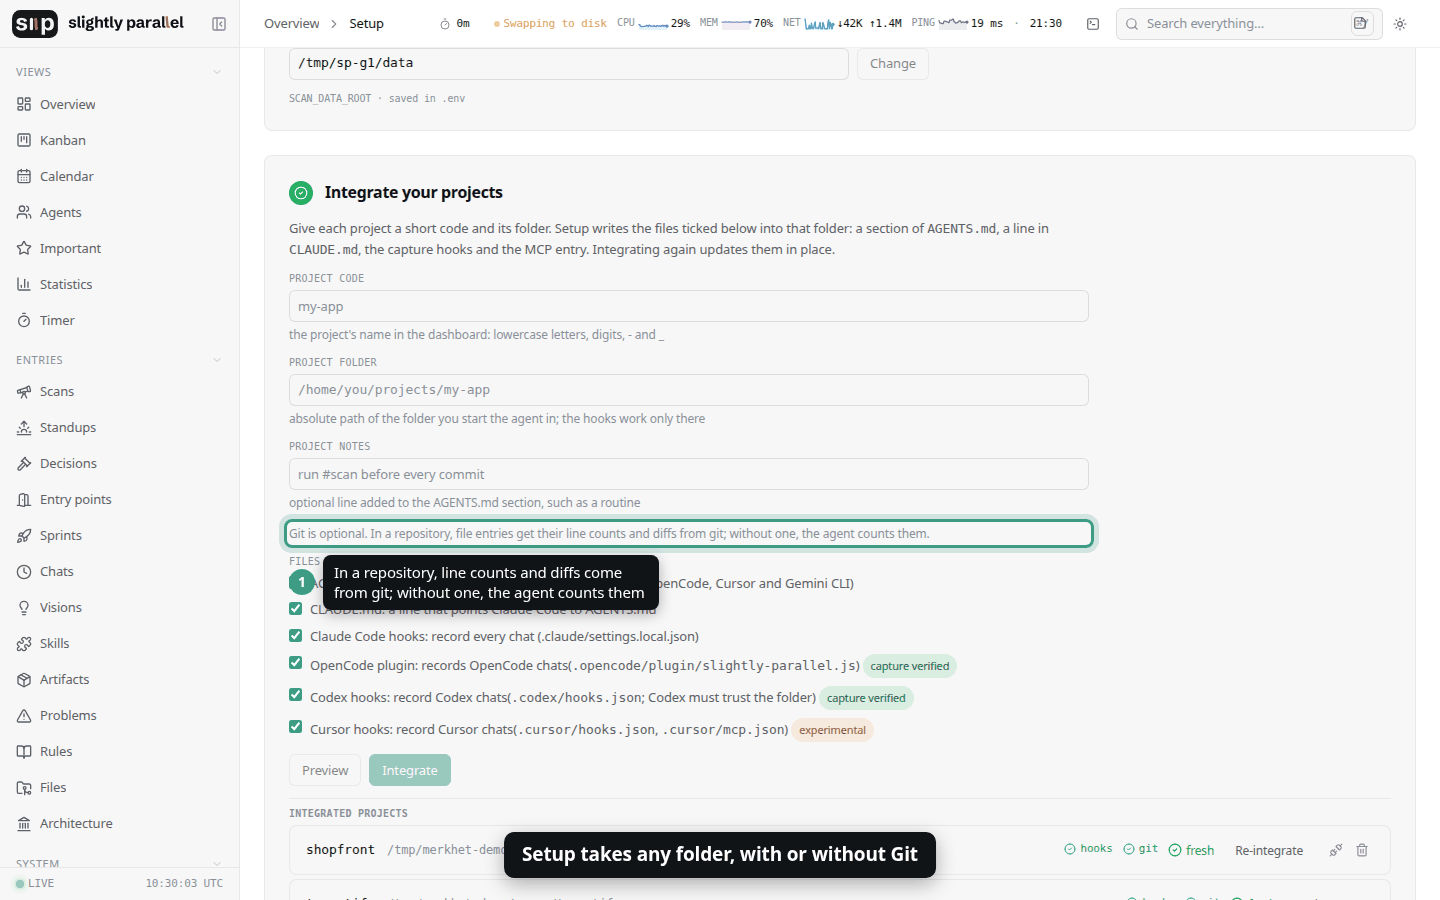Open the Sprints rocket icon
Image resolution: width=1440 pixels, height=900 pixels.
(x=24, y=535)
